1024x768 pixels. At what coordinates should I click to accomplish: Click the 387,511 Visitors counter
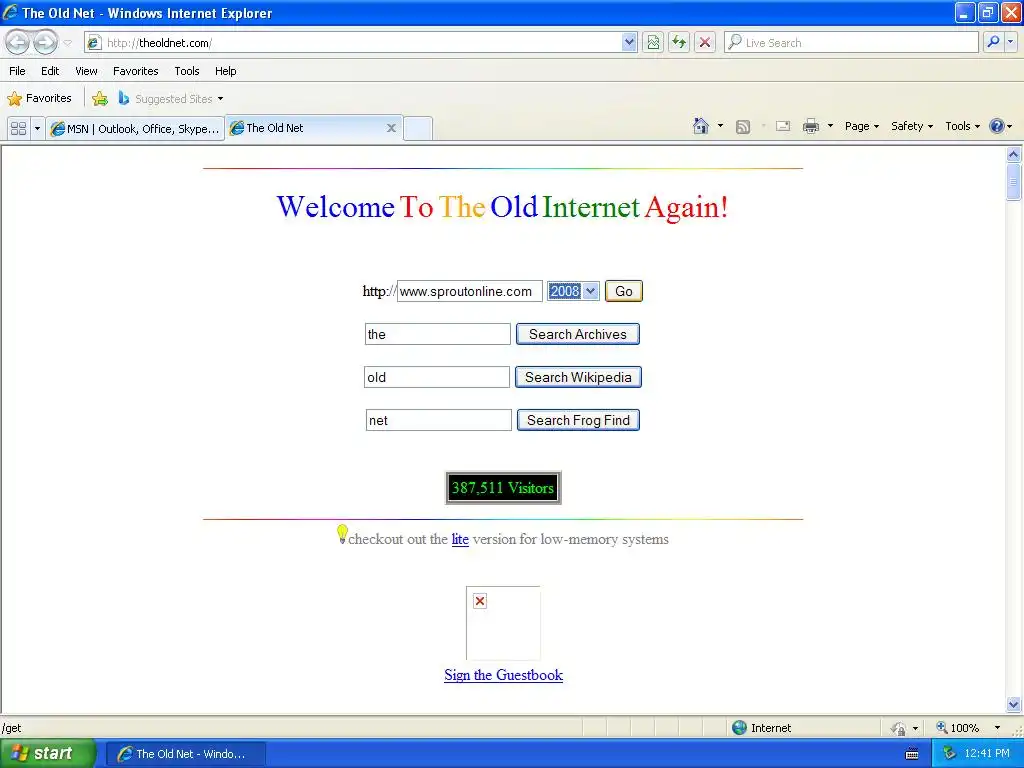(503, 488)
